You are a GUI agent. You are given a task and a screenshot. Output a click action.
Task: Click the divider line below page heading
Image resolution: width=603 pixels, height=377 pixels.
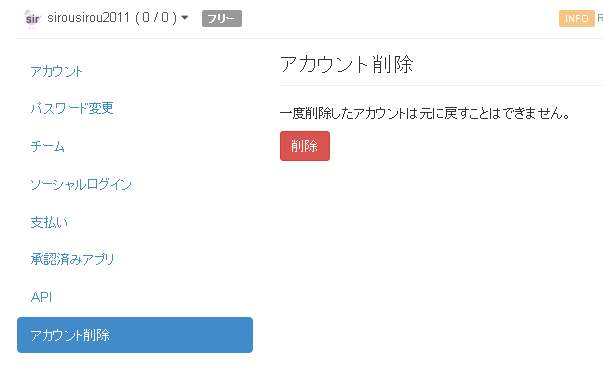(x=441, y=85)
